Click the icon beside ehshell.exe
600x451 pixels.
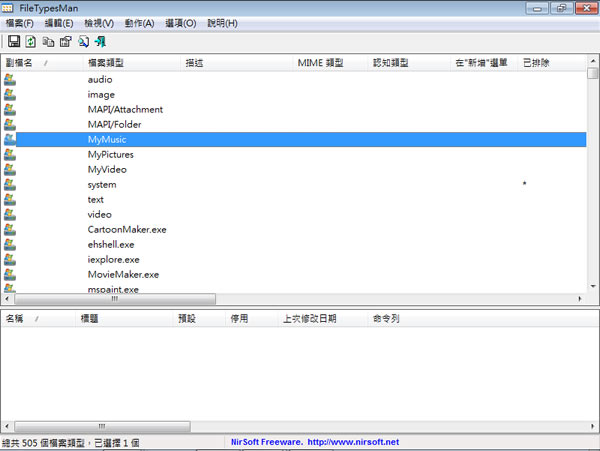coord(10,244)
